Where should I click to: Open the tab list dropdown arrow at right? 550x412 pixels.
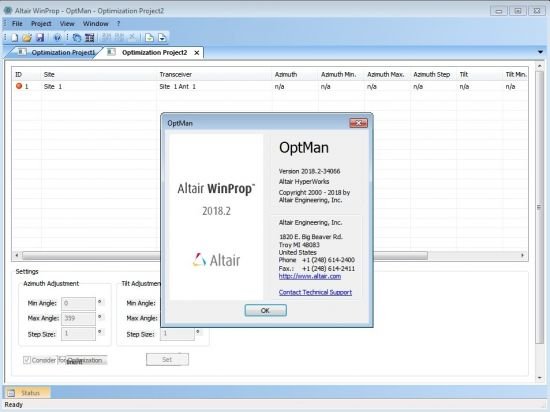point(541,52)
